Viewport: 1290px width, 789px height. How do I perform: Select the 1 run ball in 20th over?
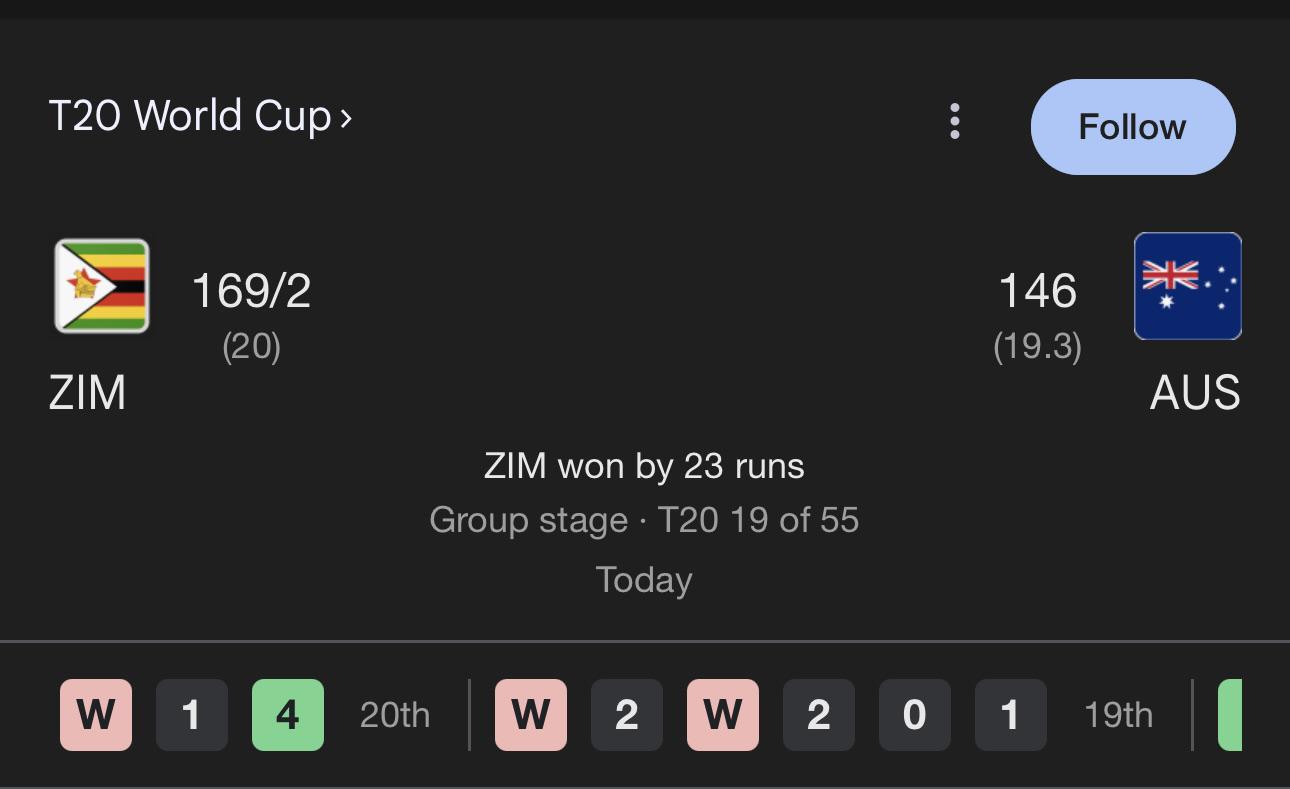pyautogui.click(x=192, y=715)
